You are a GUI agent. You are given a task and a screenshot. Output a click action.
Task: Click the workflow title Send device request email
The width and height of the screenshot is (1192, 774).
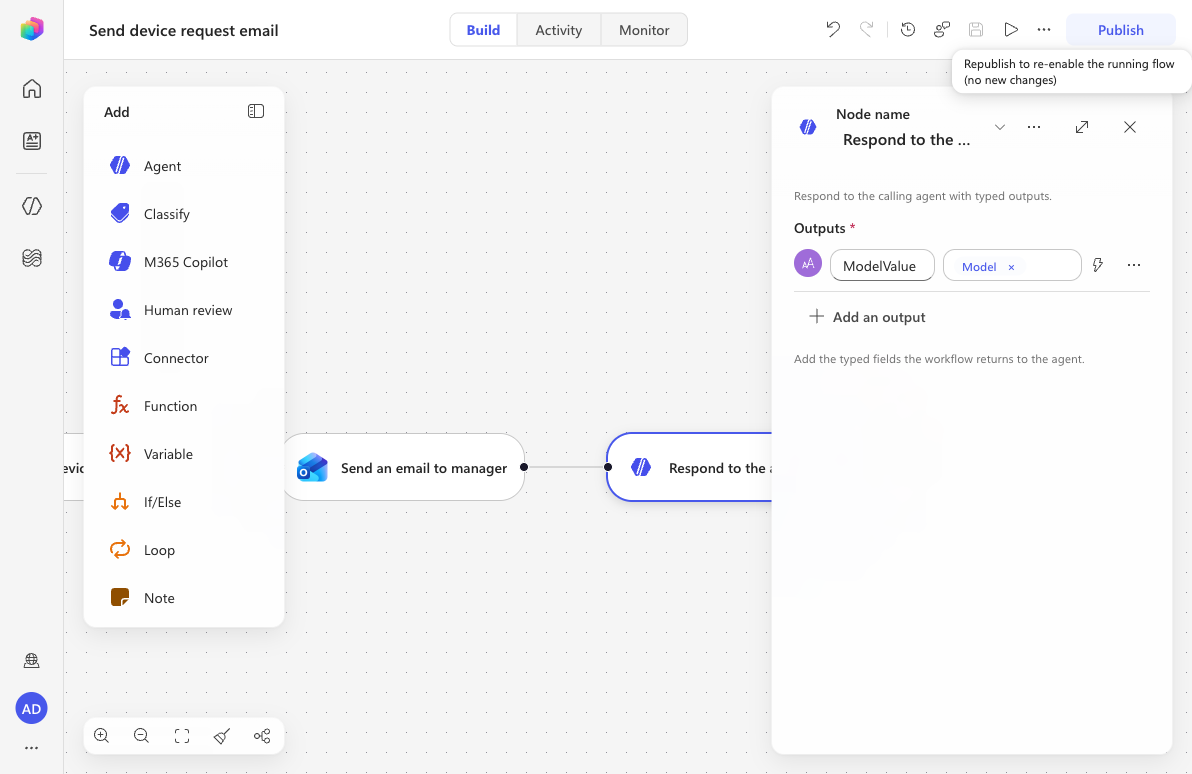click(183, 30)
